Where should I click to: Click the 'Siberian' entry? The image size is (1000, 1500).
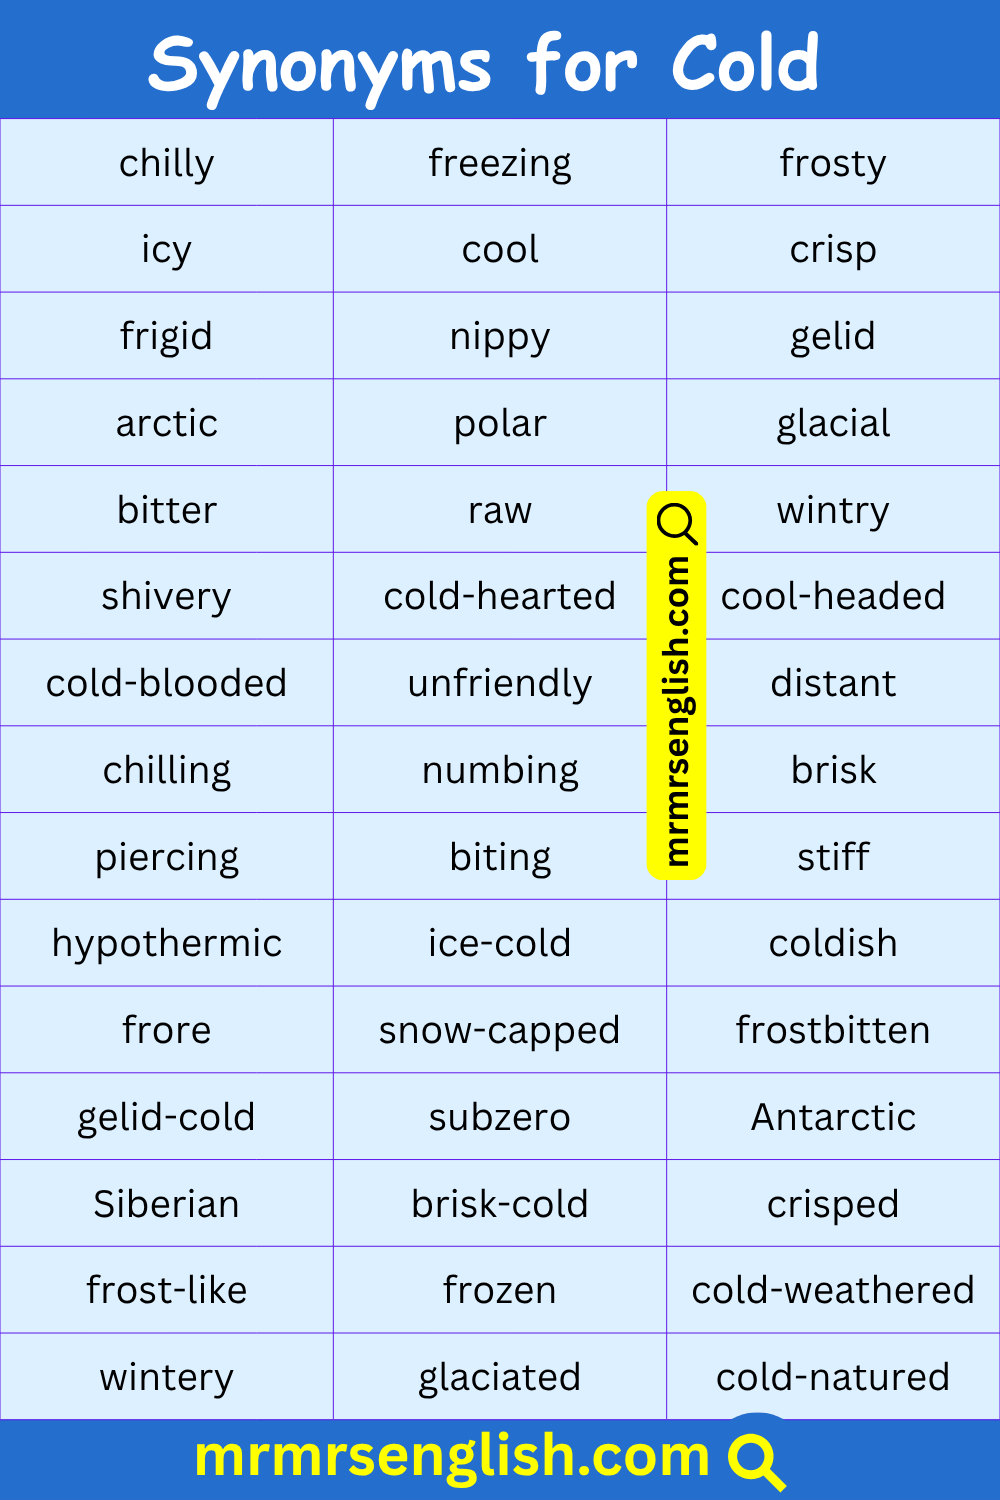167,1204
